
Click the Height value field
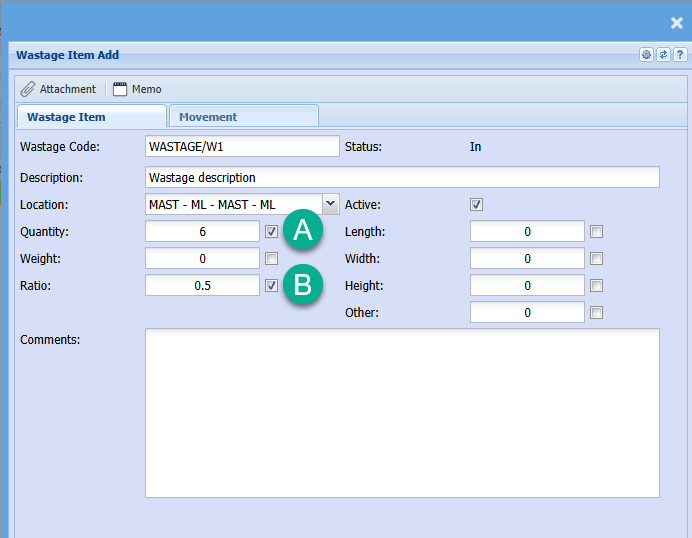tap(527, 286)
